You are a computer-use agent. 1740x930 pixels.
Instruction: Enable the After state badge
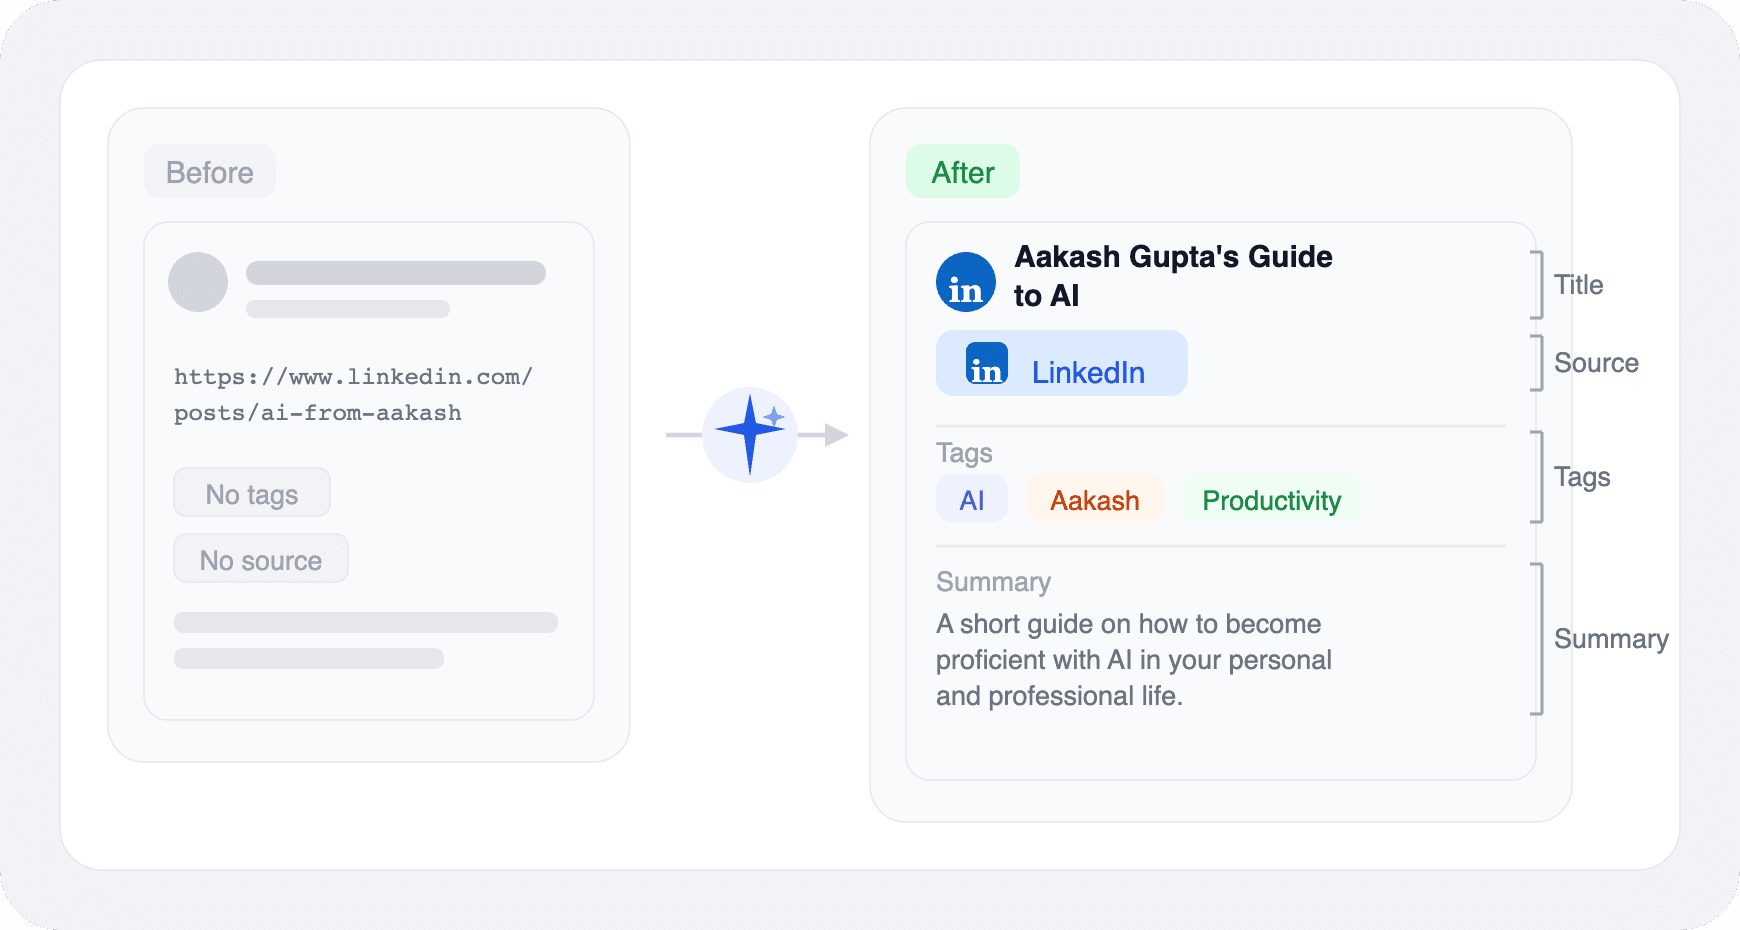(x=962, y=171)
